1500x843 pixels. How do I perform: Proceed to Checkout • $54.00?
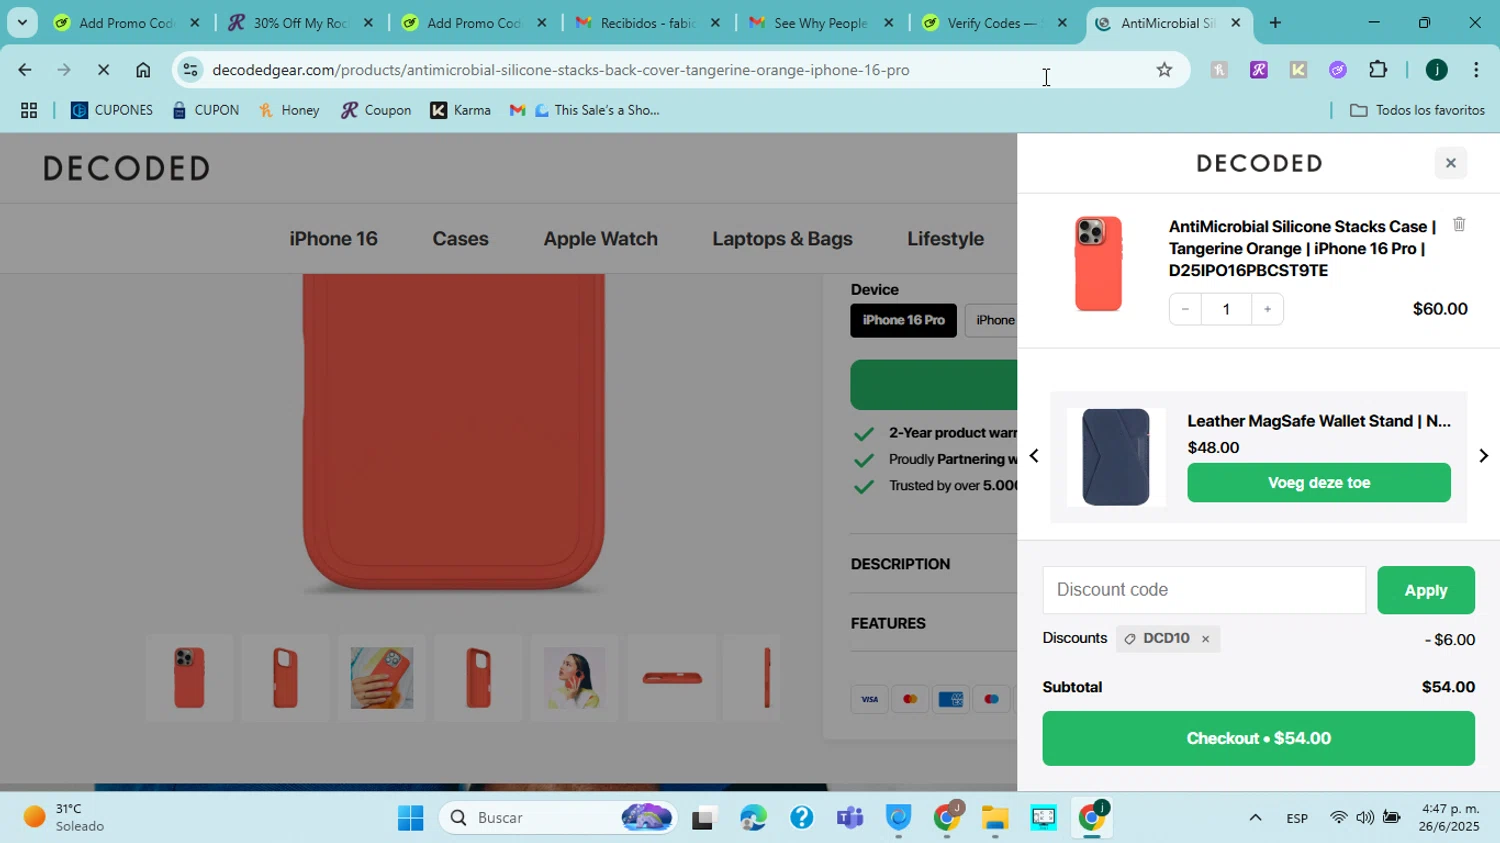(x=1258, y=738)
